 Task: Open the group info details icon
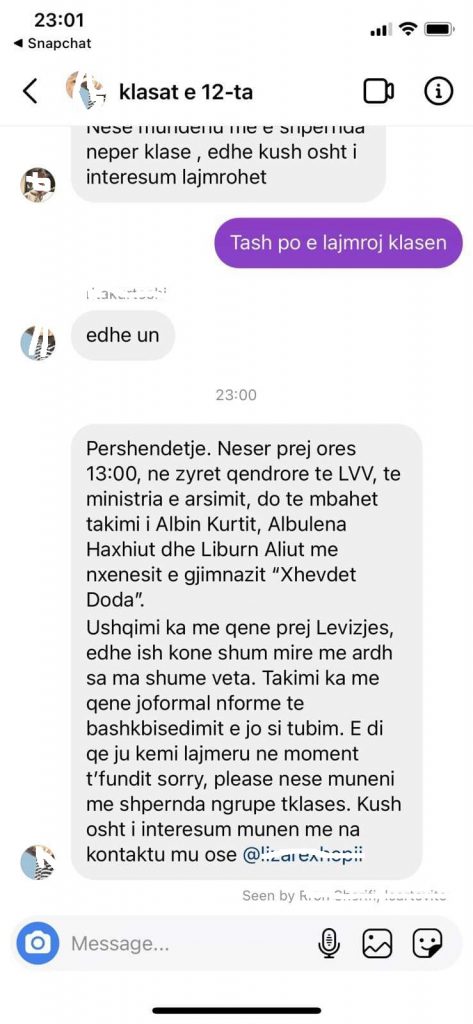coord(438,91)
